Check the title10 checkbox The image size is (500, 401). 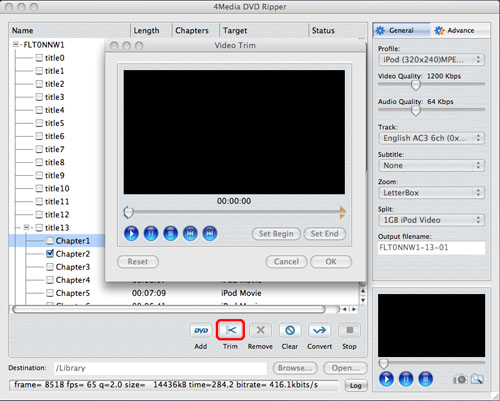(39, 188)
